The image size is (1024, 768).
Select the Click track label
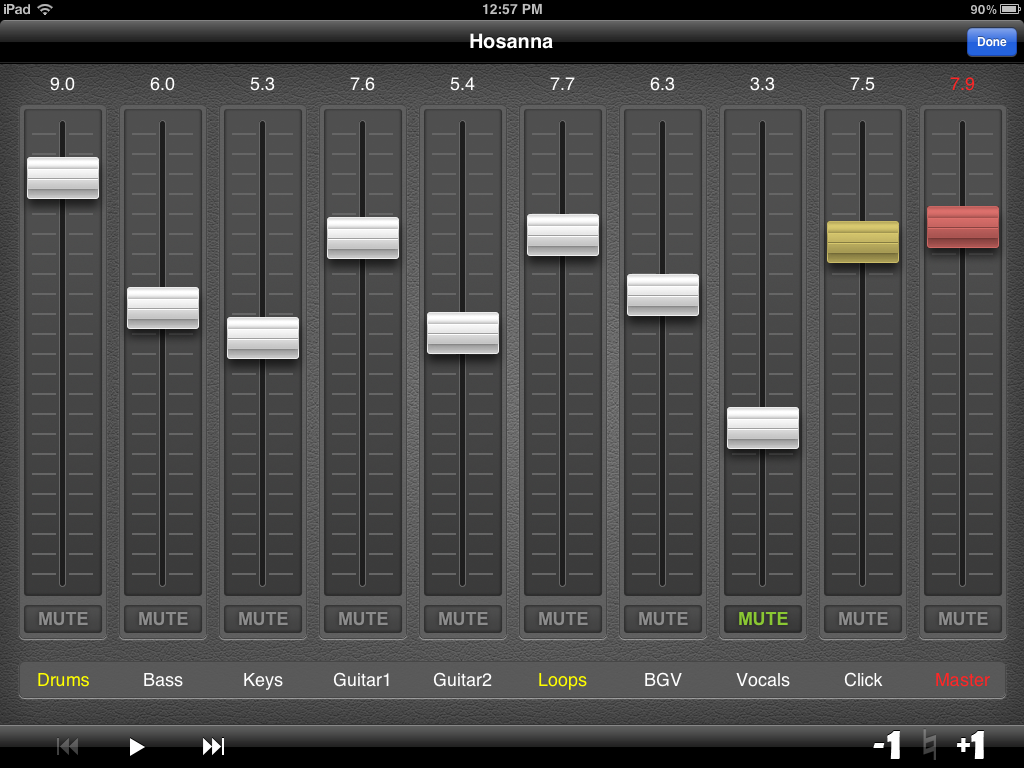pyautogui.click(x=863, y=680)
